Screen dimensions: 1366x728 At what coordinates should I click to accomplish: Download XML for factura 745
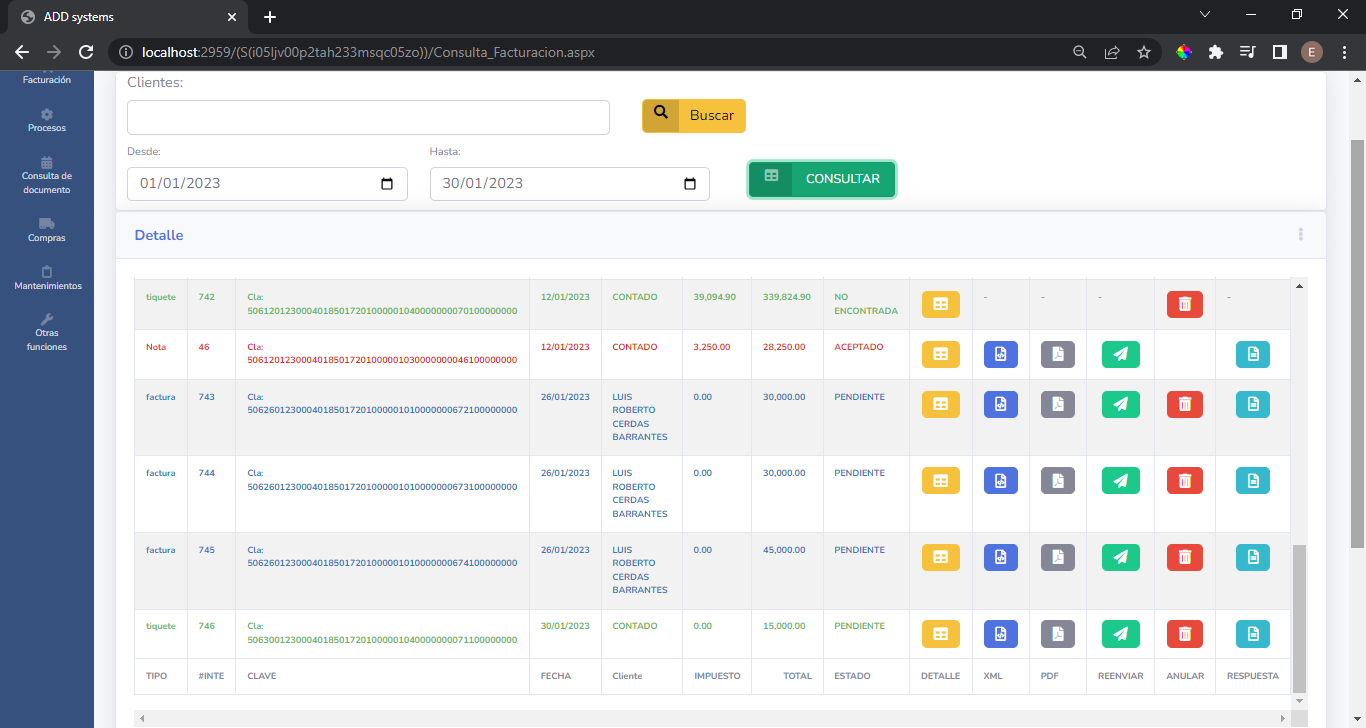pyautogui.click(x=1000, y=557)
